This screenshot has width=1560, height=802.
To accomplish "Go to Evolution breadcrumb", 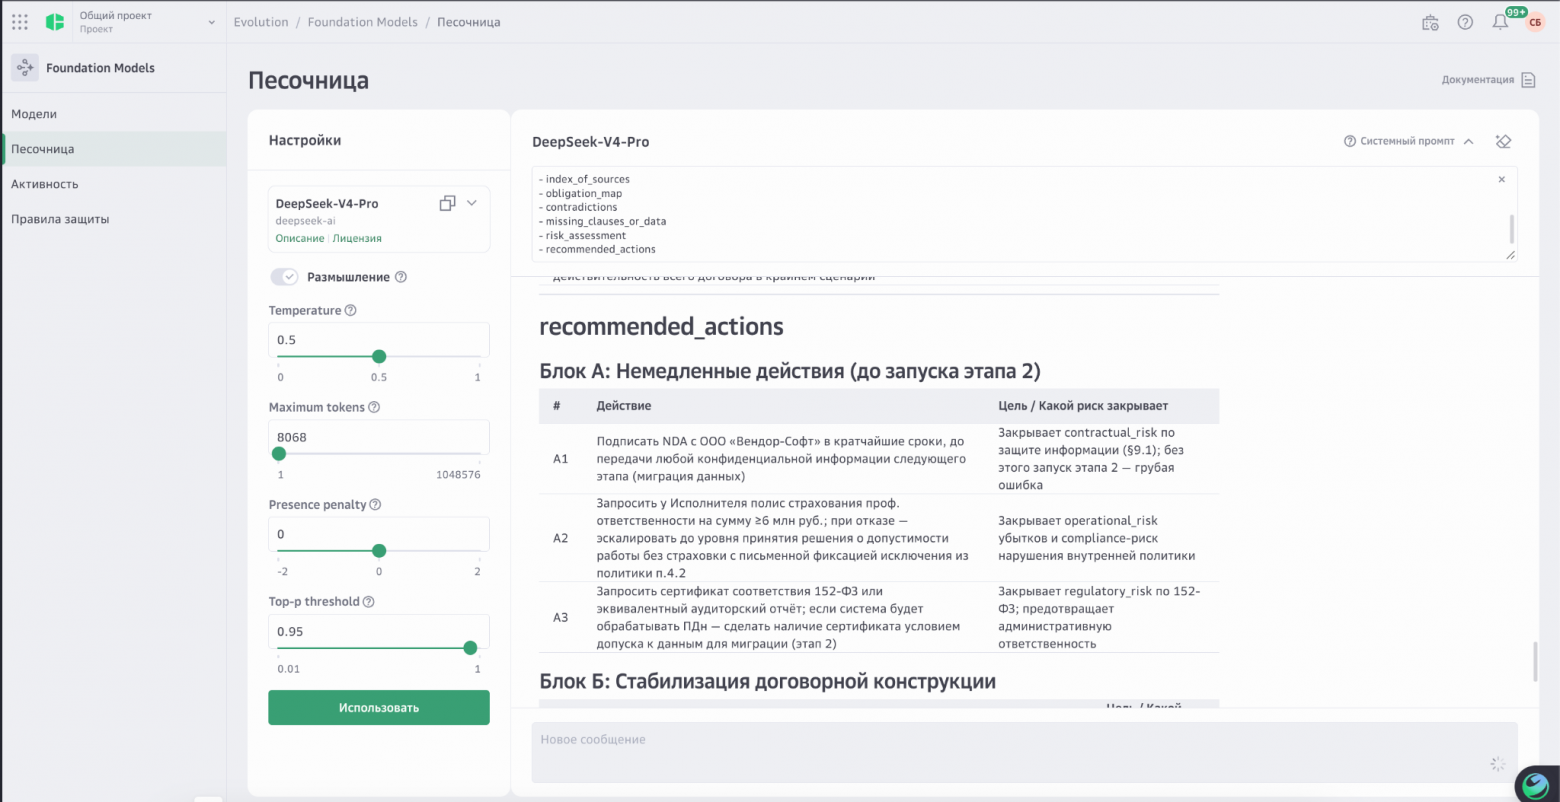I will tap(261, 22).
